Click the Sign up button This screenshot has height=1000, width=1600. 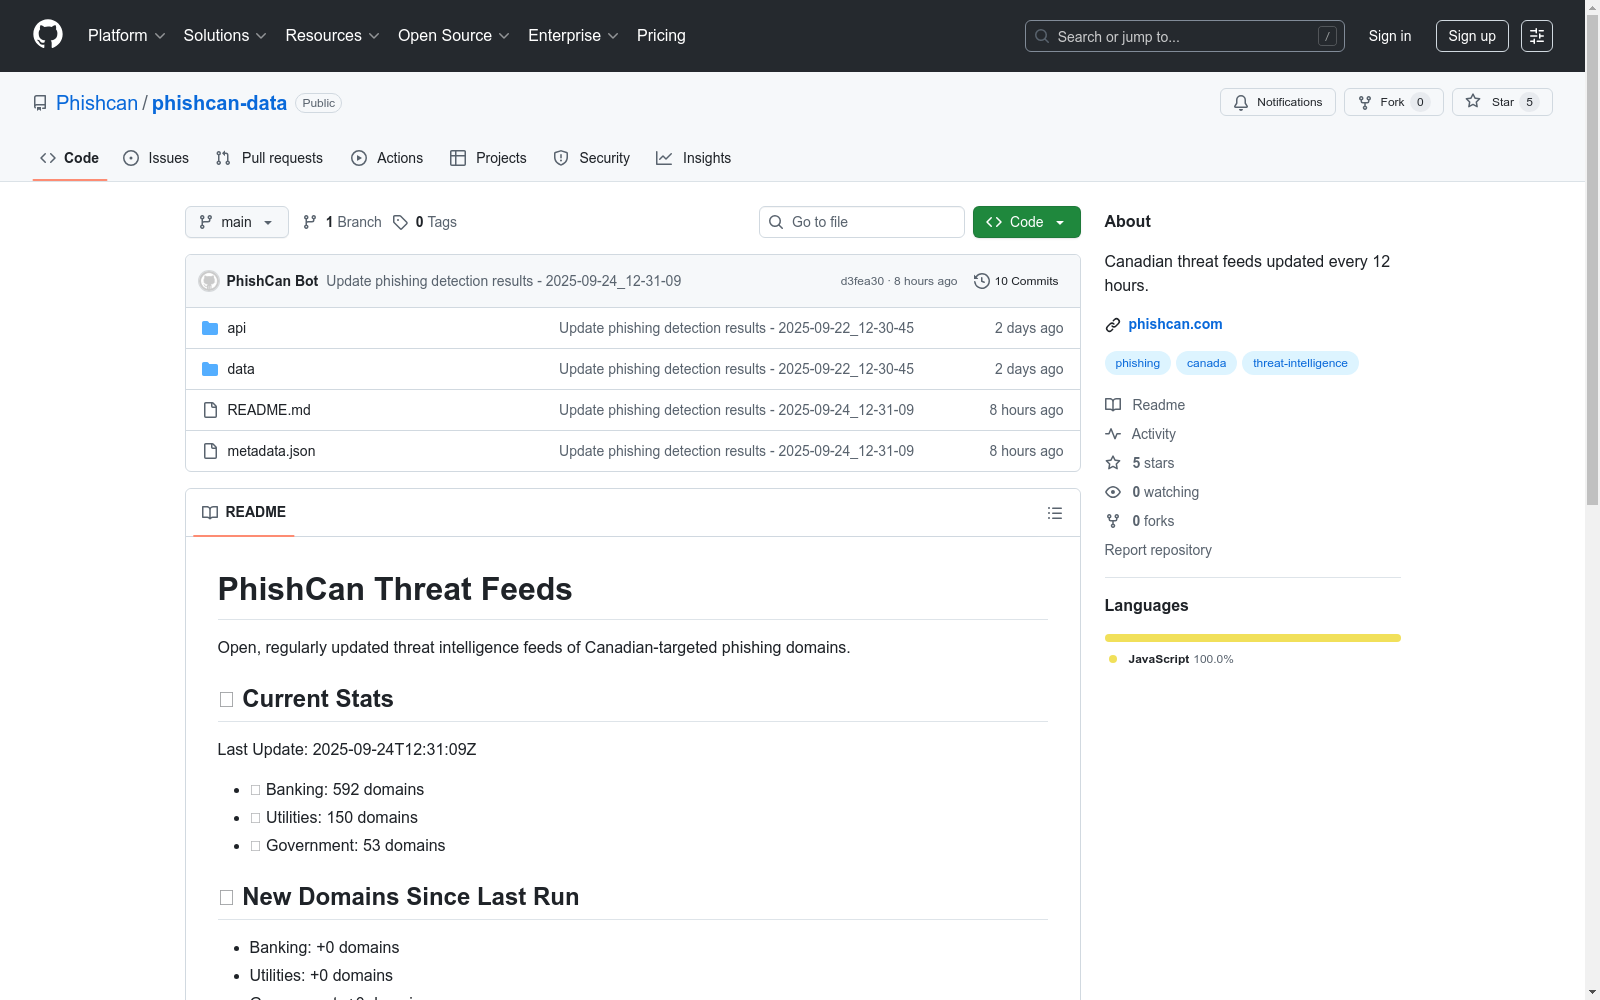click(1472, 36)
